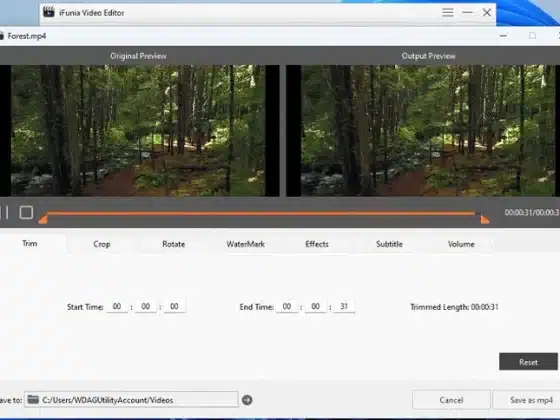This screenshot has height=420, width=560.
Task: Go to the Volume tab
Action: (x=461, y=244)
